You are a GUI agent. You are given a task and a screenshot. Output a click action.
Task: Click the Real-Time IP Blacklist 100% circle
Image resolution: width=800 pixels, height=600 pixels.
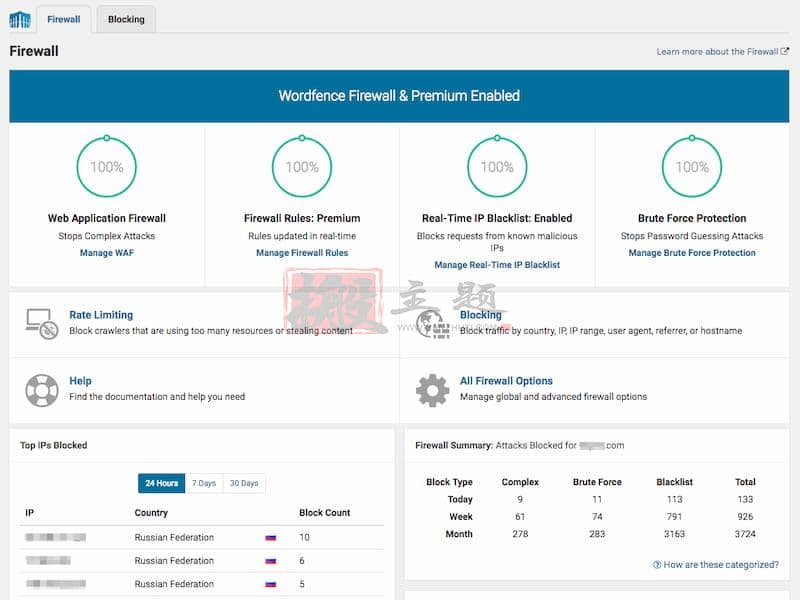click(497, 166)
